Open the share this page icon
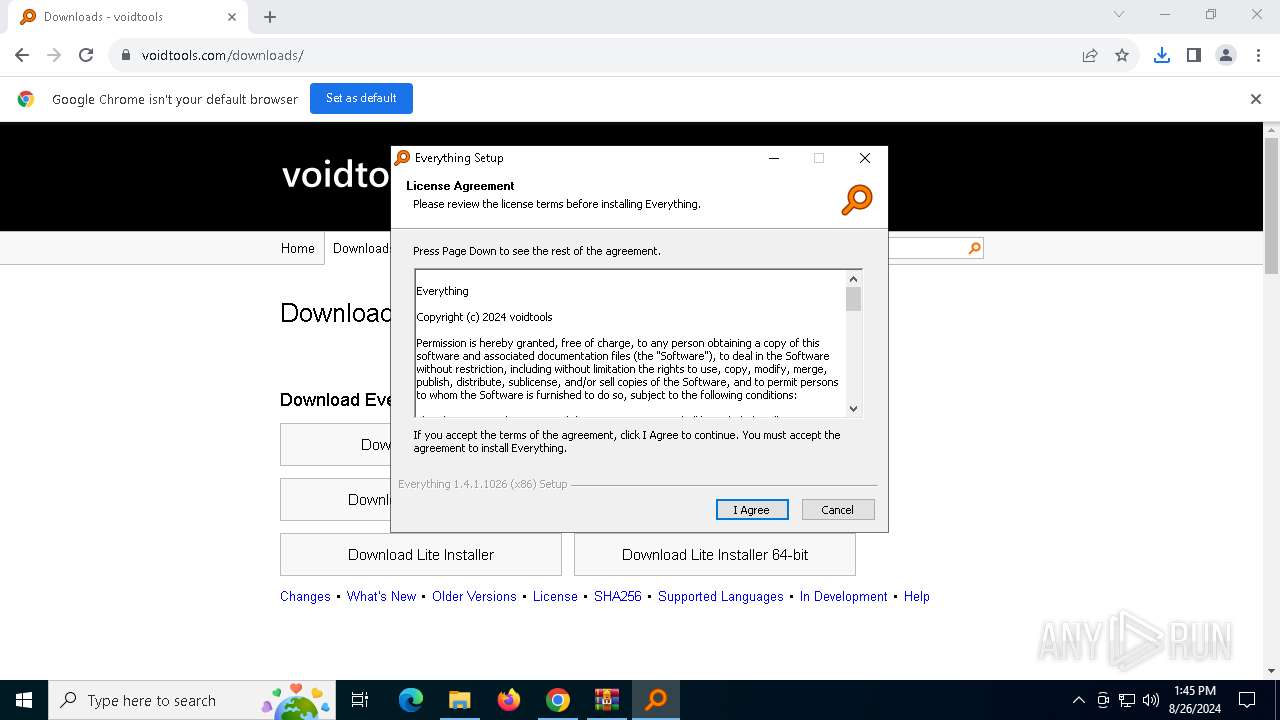 [x=1090, y=55]
